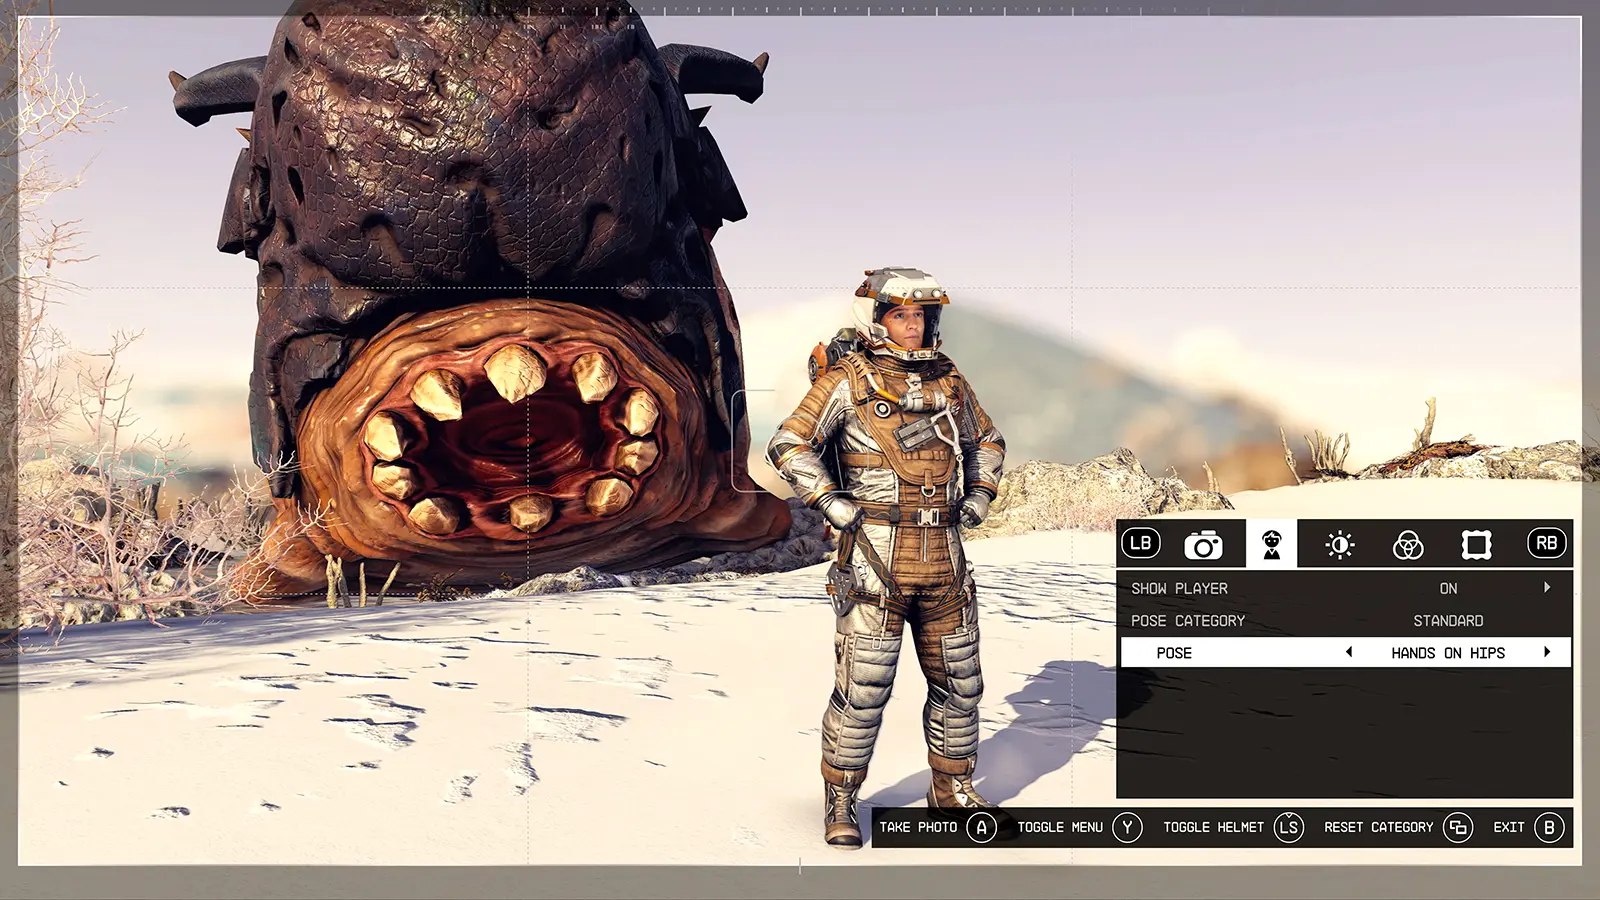Image resolution: width=1600 pixels, height=900 pixels.
Task: Click the Exit label
Action: [x=1509, y=827]
